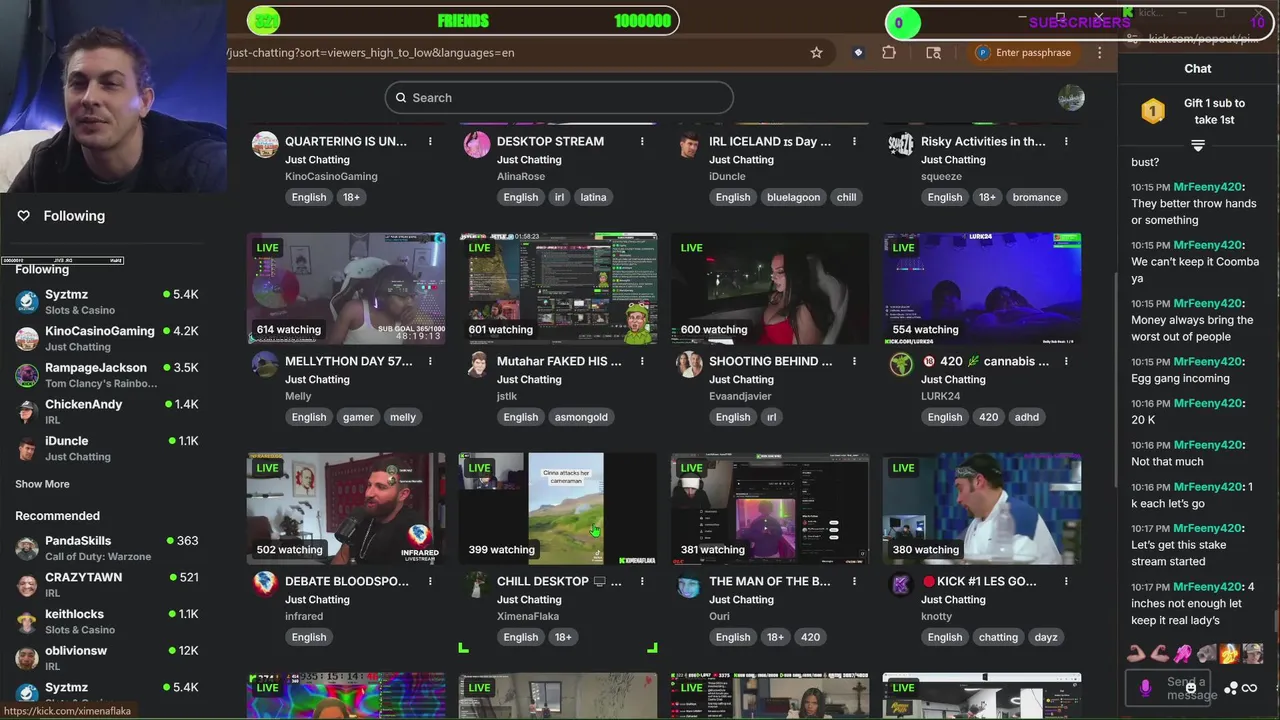
Task: Click LURK24 channel avatar
Action: pyautogui.click(x=901, y=365)
